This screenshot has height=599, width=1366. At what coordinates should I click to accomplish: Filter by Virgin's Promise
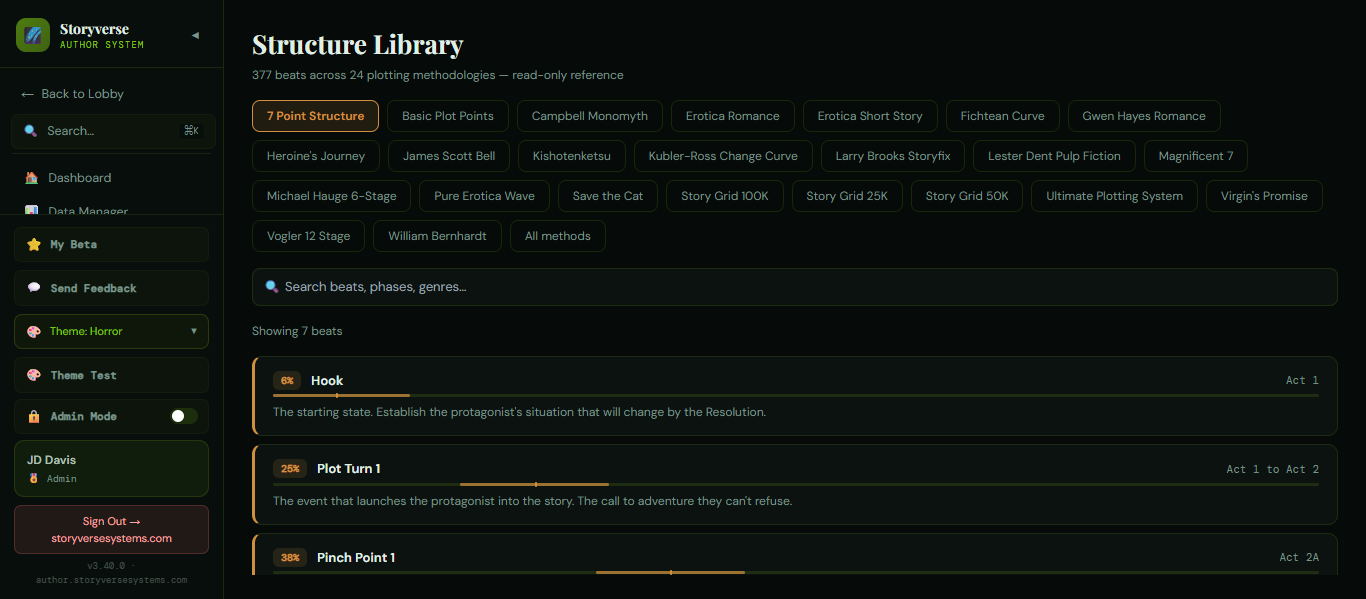tap(1264, 196)
